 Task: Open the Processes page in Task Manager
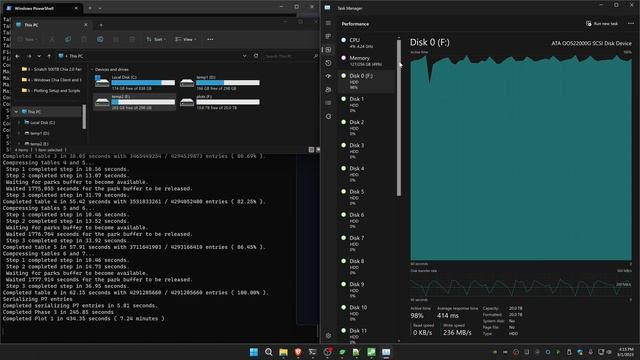point(328,36)
